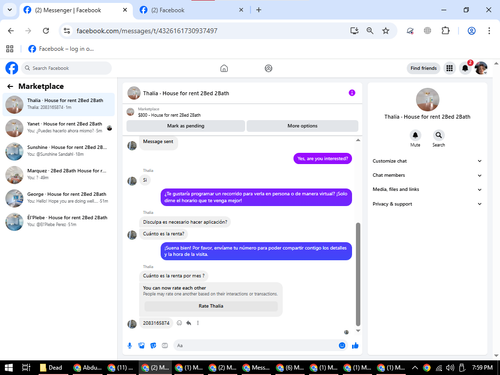This screenshot has width=500, height=375.
Task: Expand Customize chat section
Action: click(x=427, y=161)
